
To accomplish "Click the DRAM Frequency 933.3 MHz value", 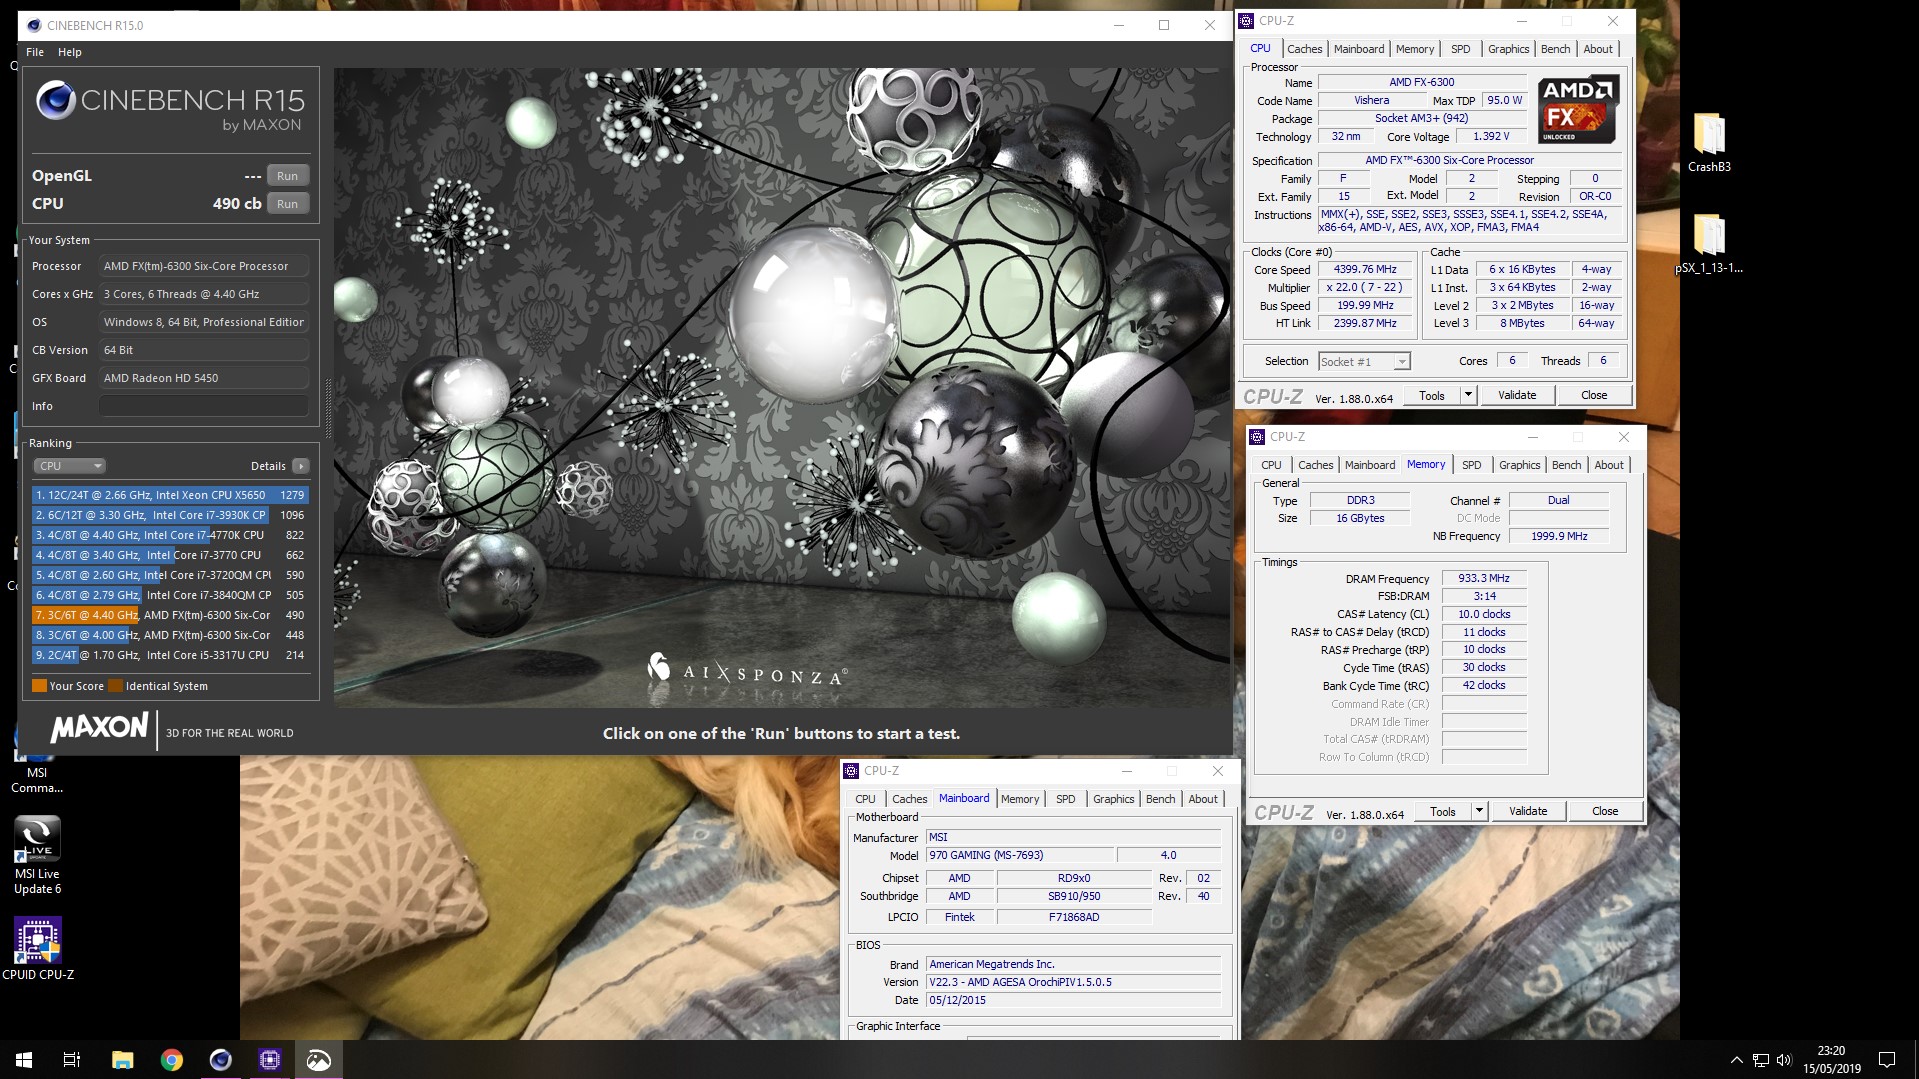I will click(x=1484, y=579).
